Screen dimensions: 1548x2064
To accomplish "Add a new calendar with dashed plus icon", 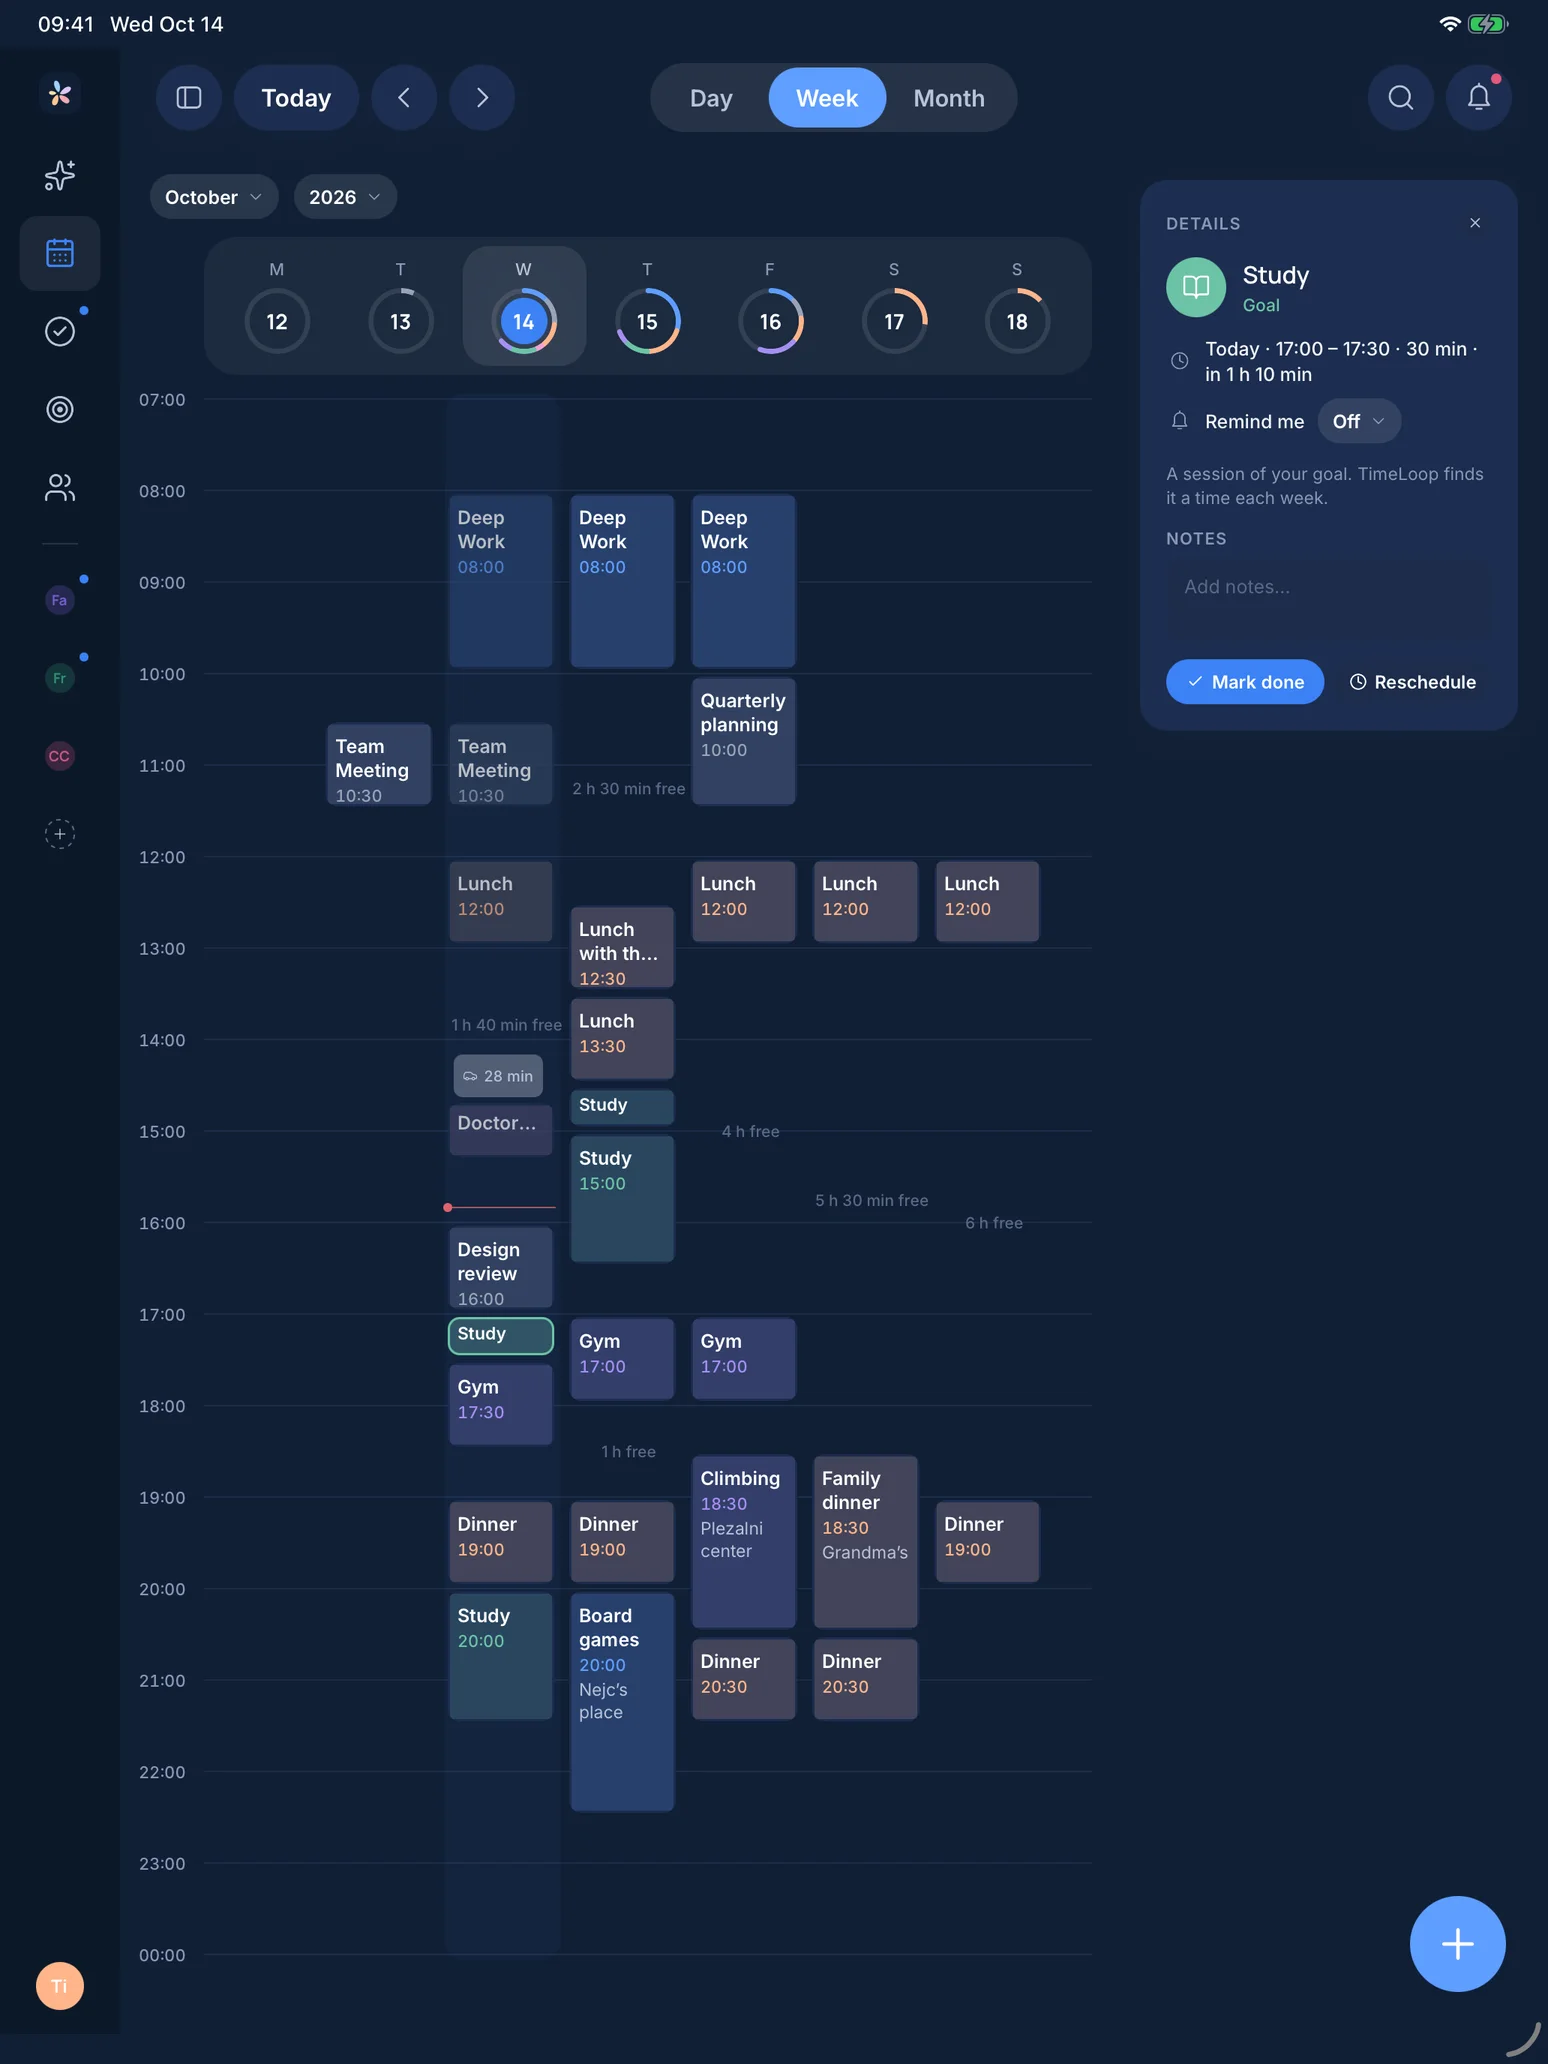I will click(x=60, y=834).
